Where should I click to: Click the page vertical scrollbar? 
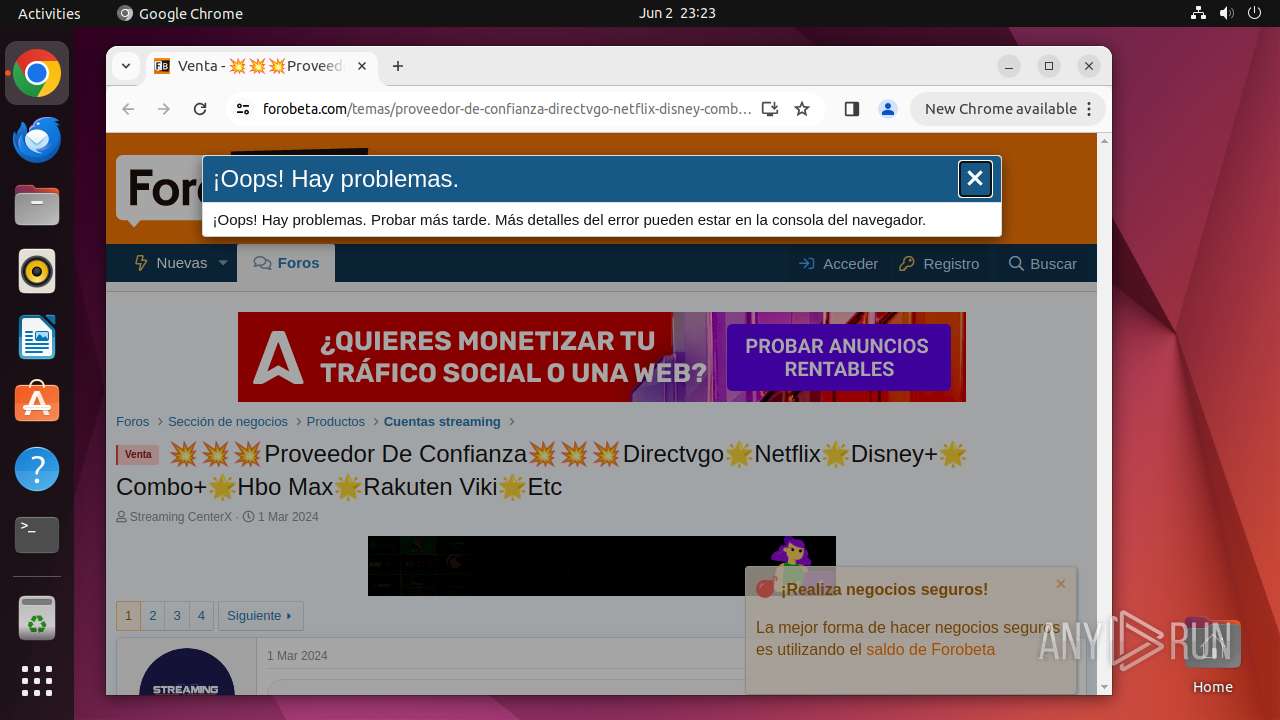tap(1104, 413)
